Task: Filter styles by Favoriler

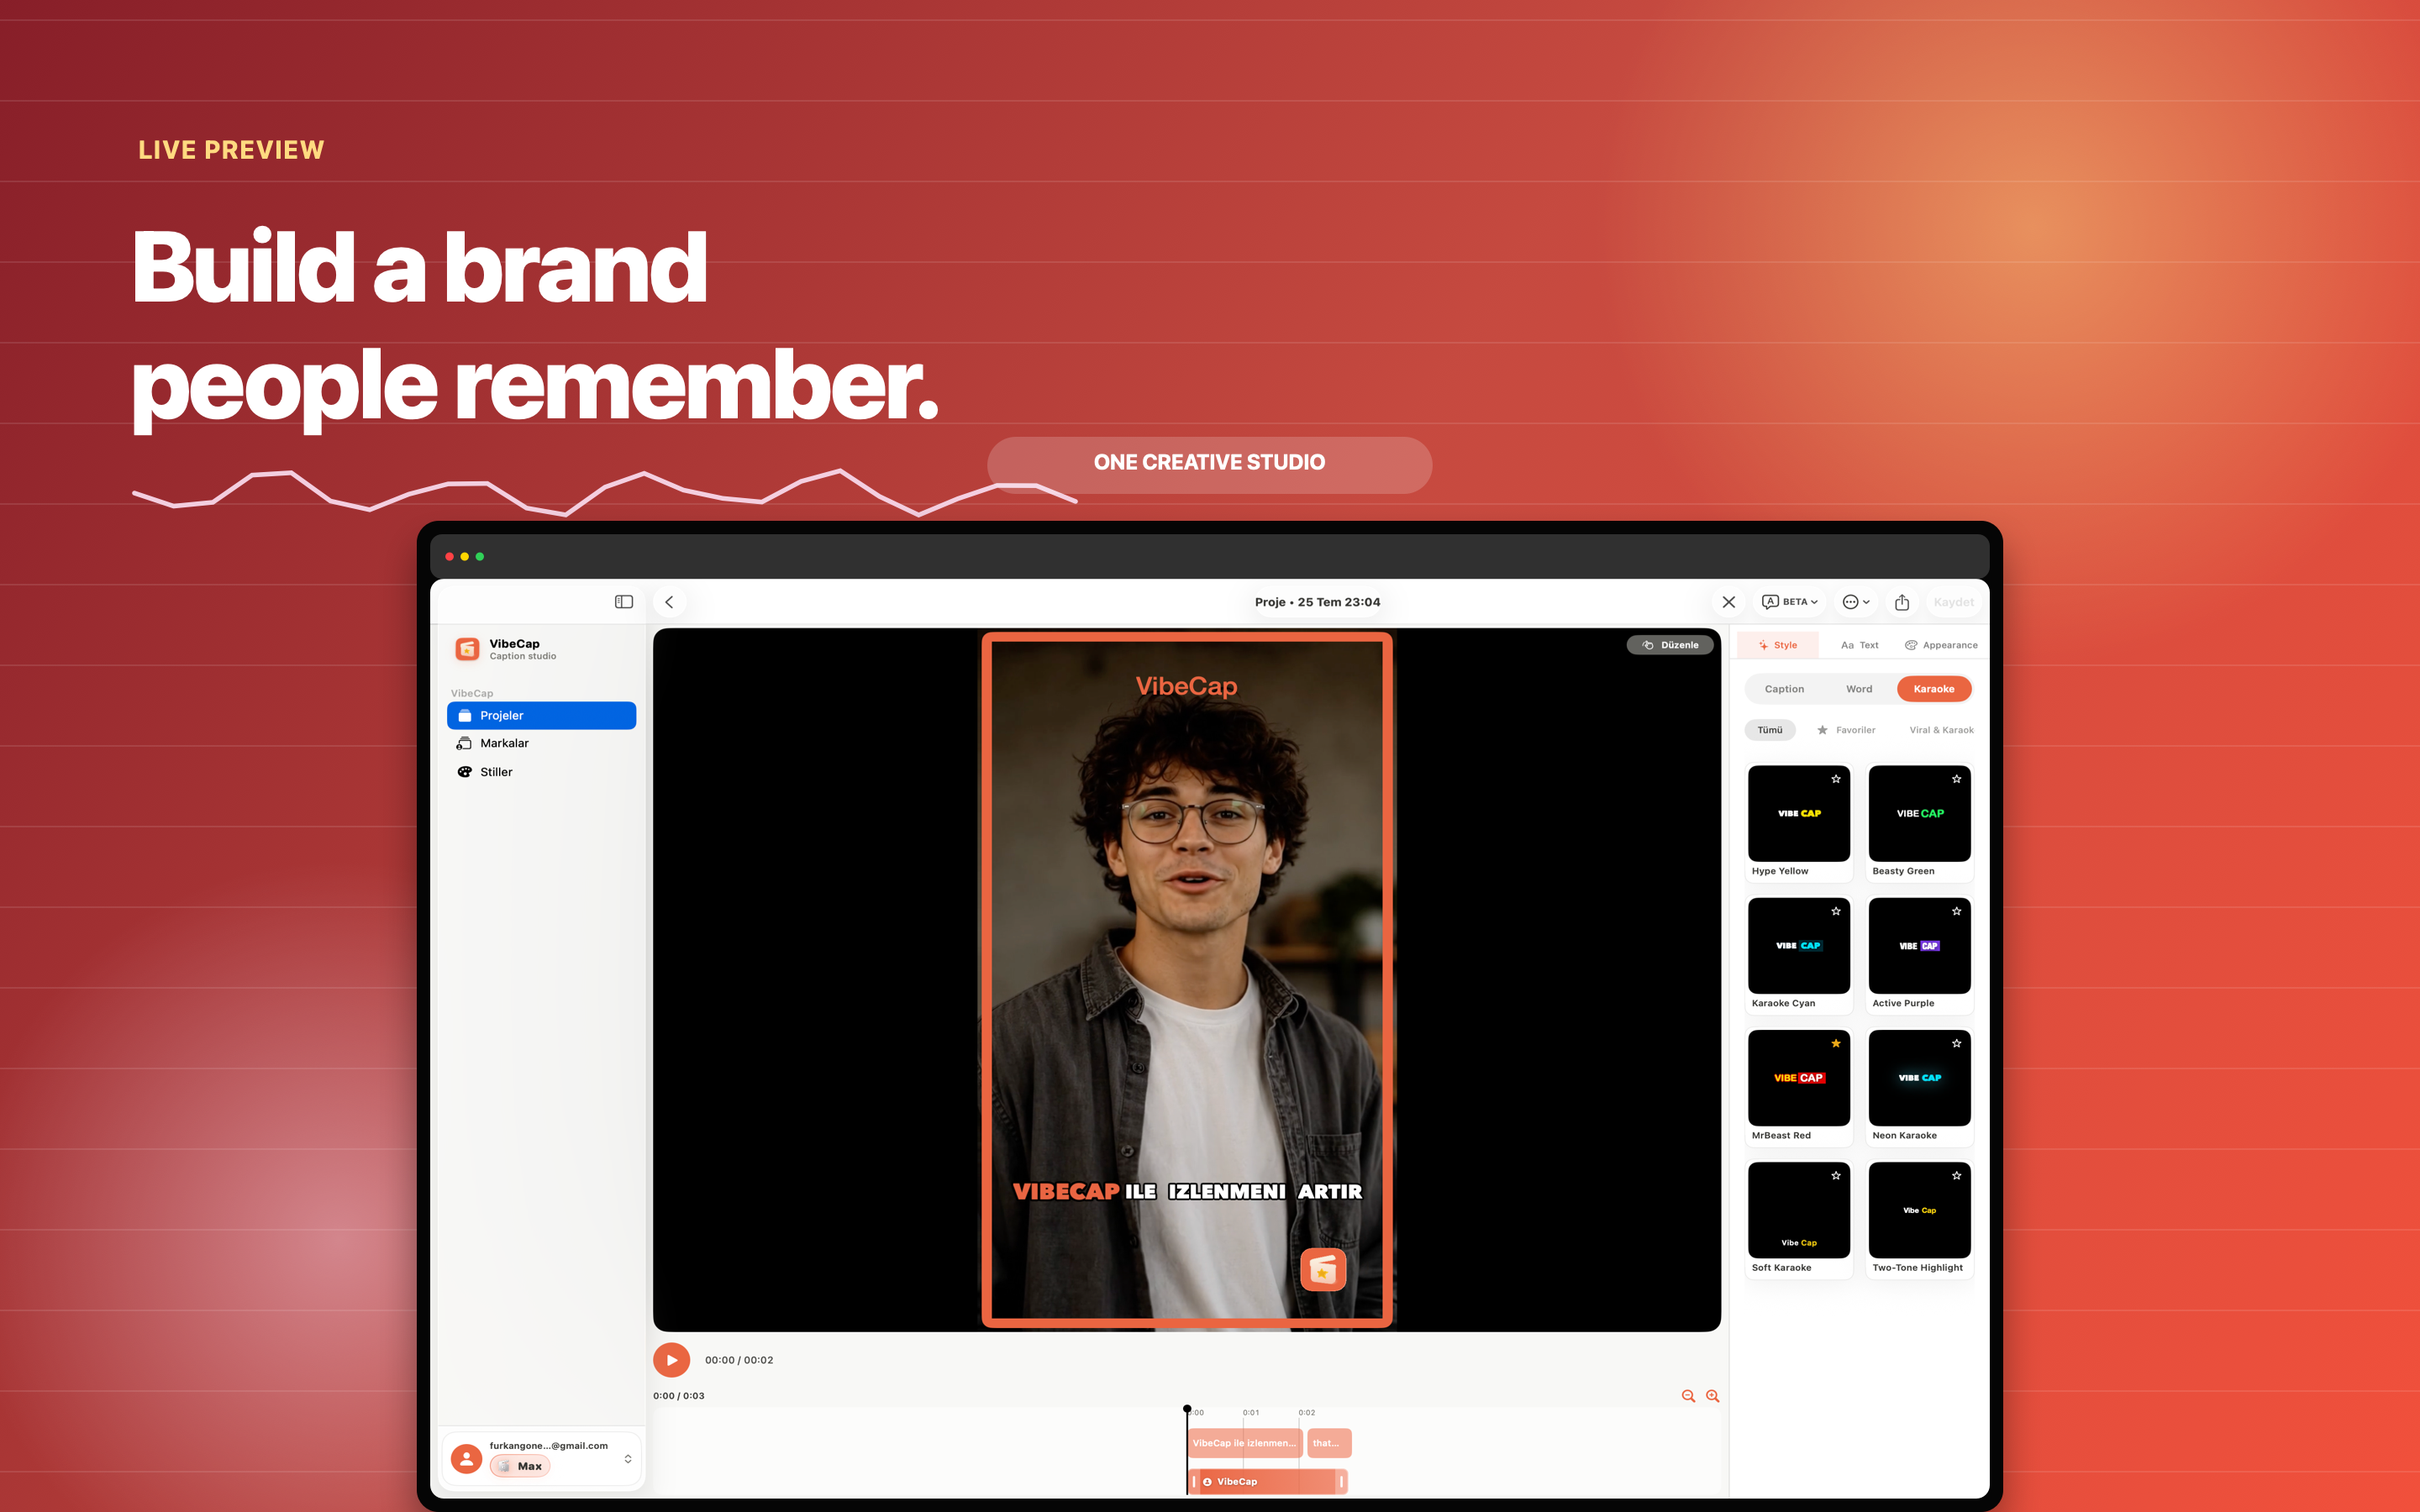Action: coord(1846,730)
